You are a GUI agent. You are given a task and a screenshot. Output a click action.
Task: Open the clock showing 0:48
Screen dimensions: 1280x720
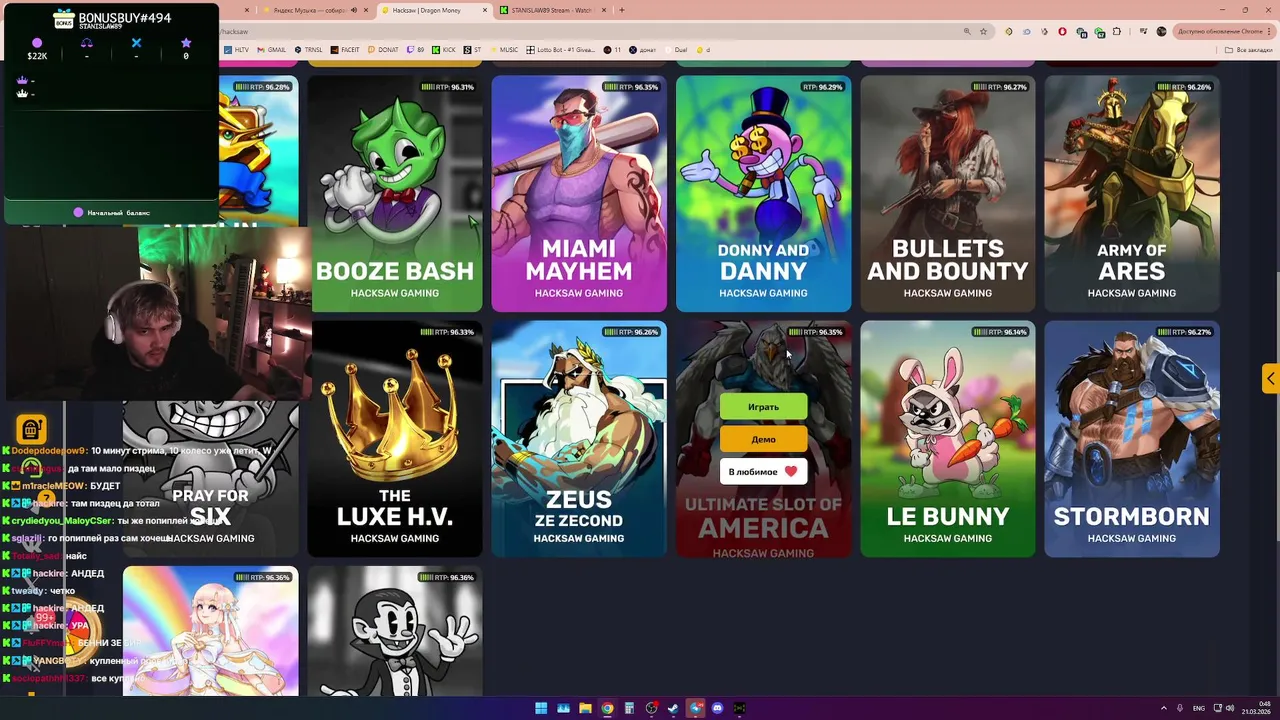(1255, 708)
